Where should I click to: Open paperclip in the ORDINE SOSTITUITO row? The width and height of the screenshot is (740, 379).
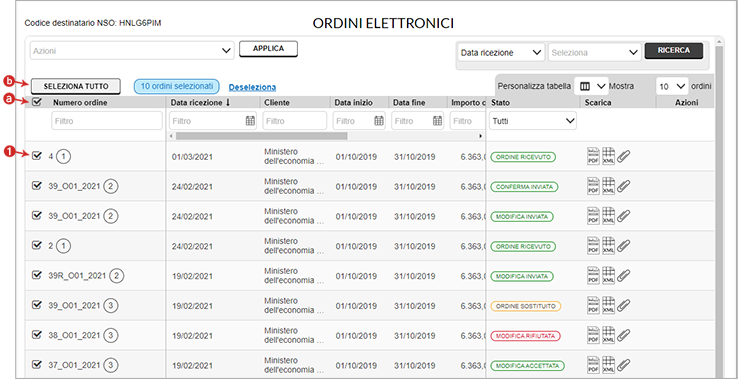[624, 305]
